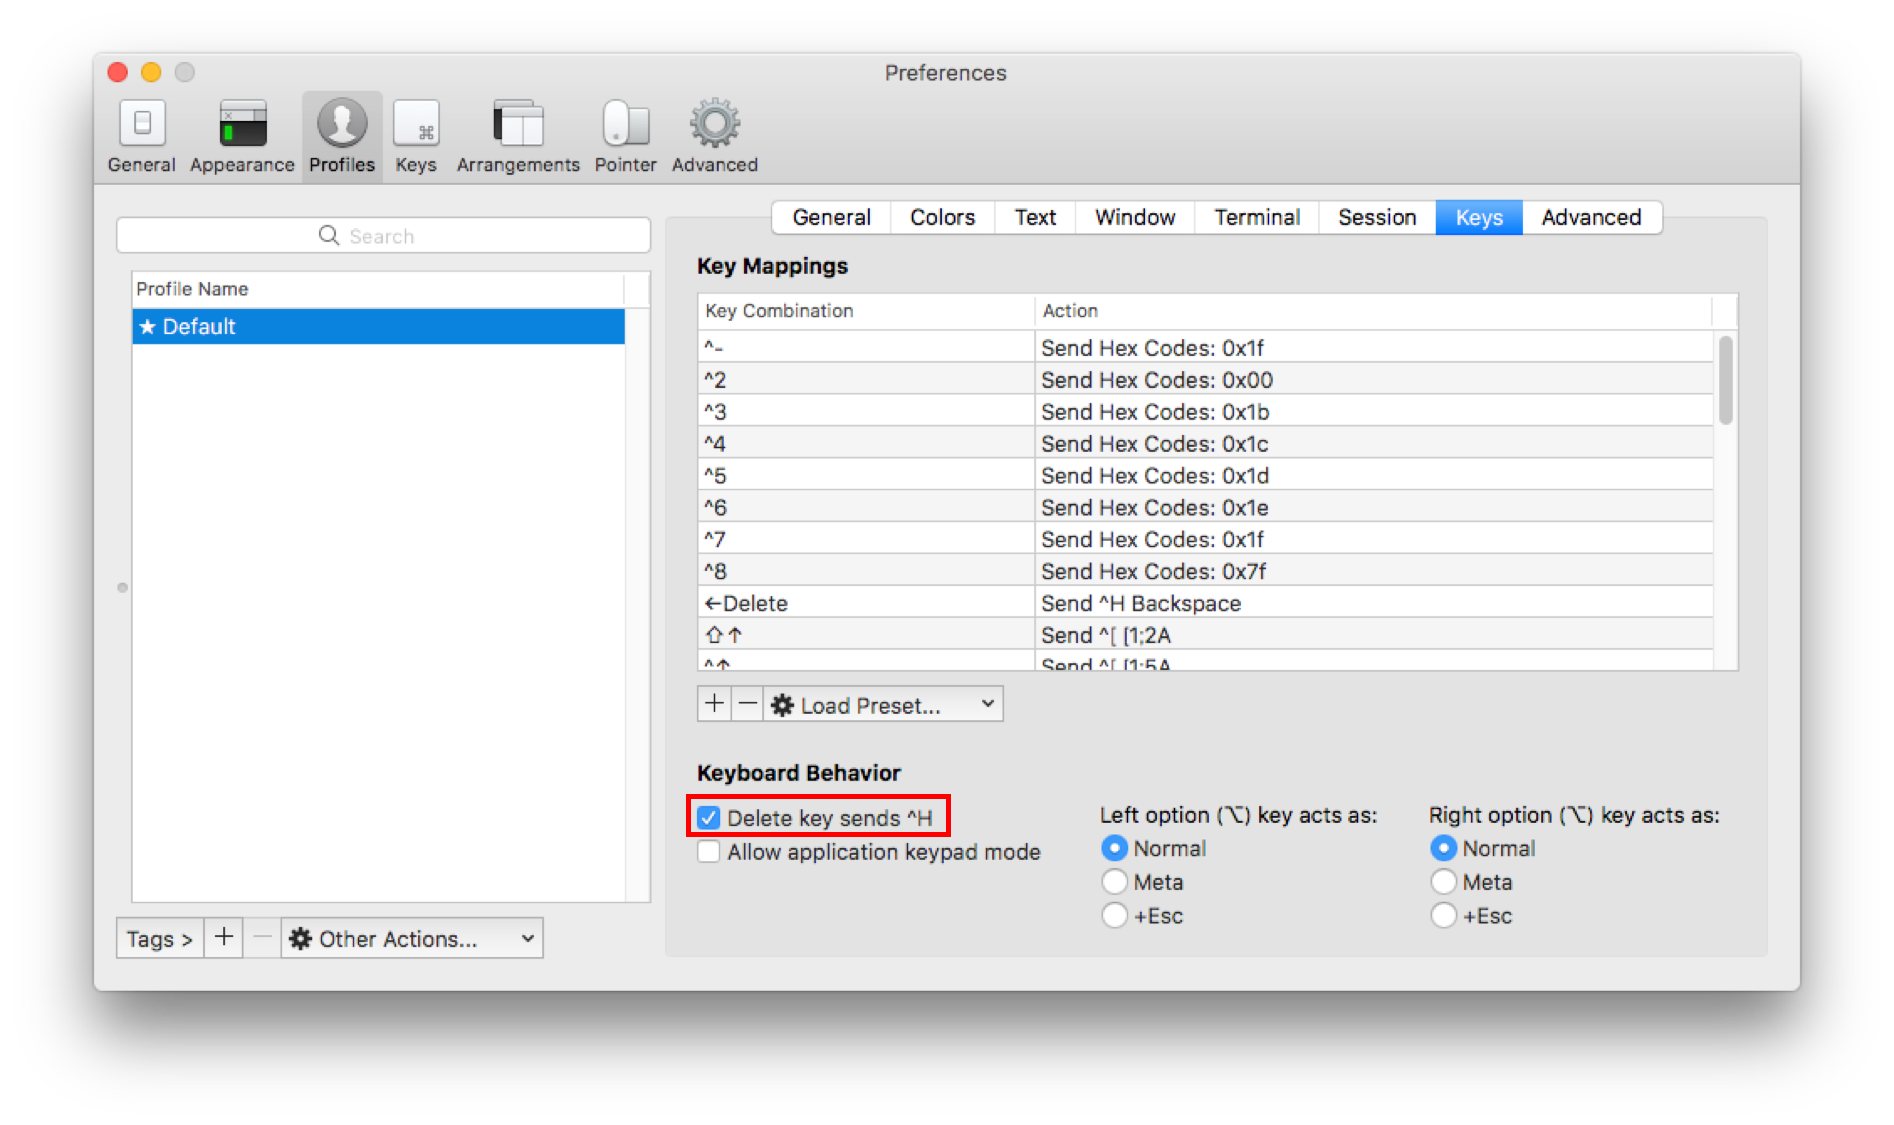Click the Keys preferences icon

pyautogui.click(x=416, y=135)
